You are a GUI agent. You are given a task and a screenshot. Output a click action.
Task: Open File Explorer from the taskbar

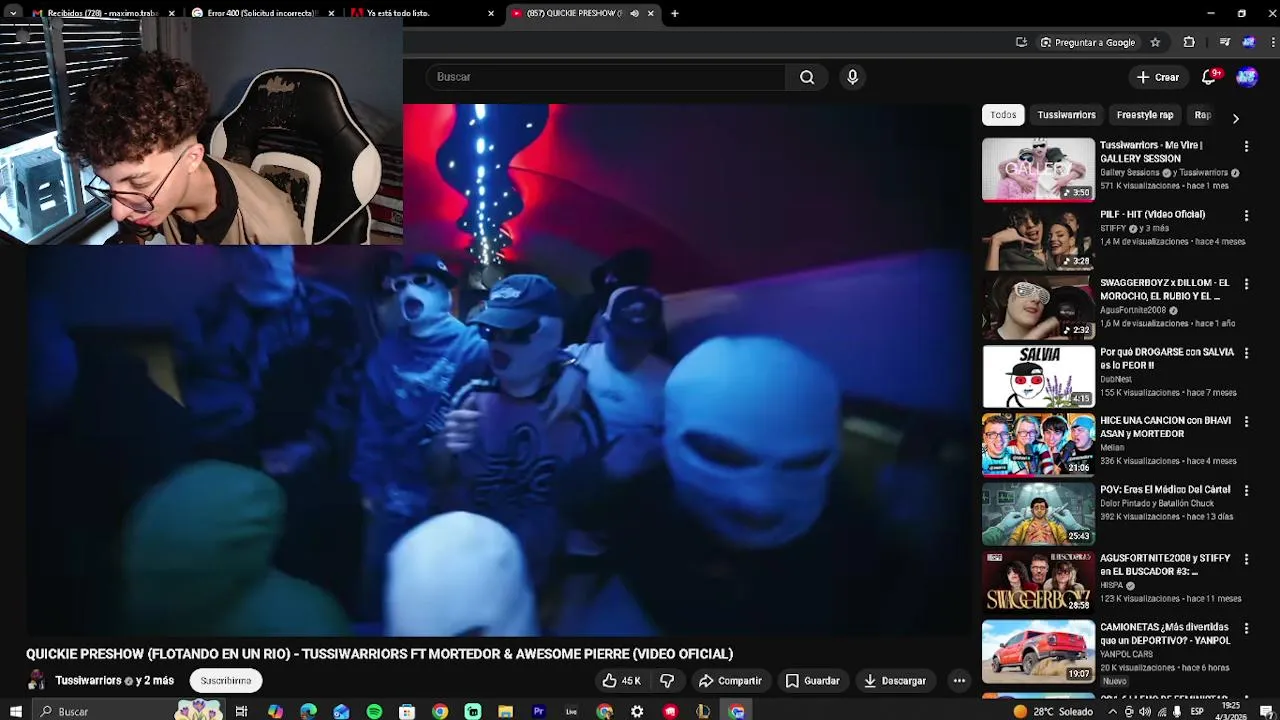[x=506, y=711]
